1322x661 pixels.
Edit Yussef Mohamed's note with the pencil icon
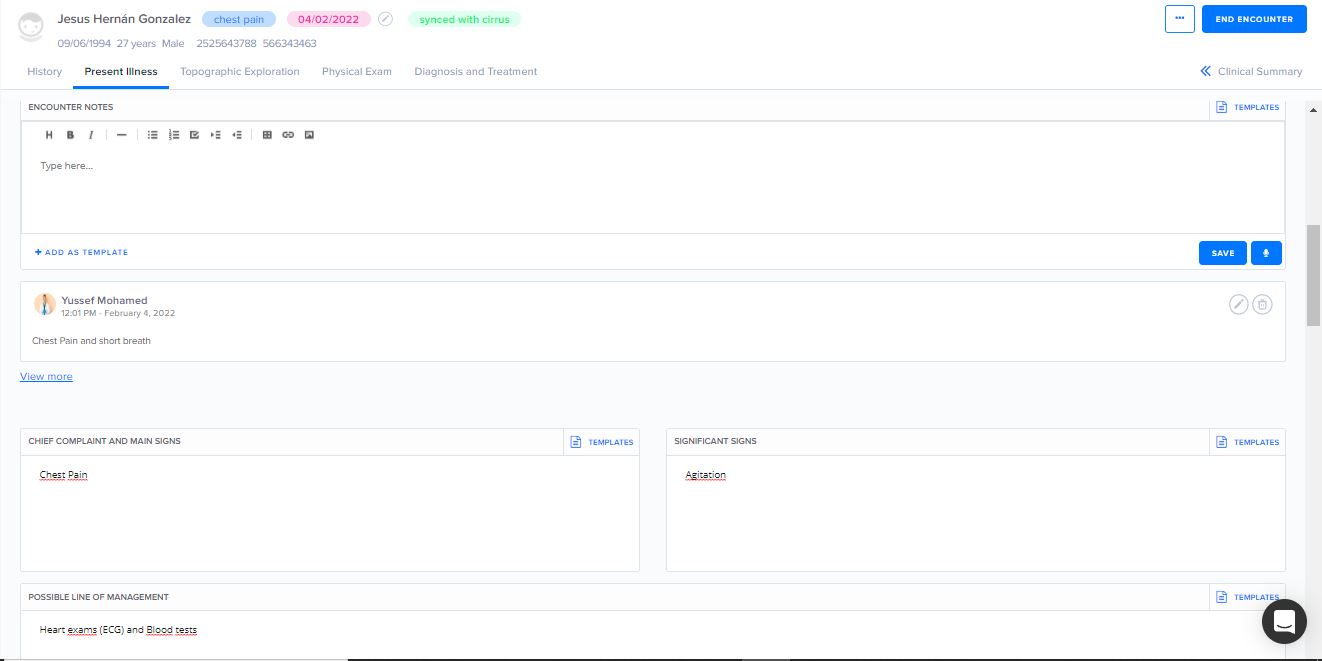tap(1238, 305)
